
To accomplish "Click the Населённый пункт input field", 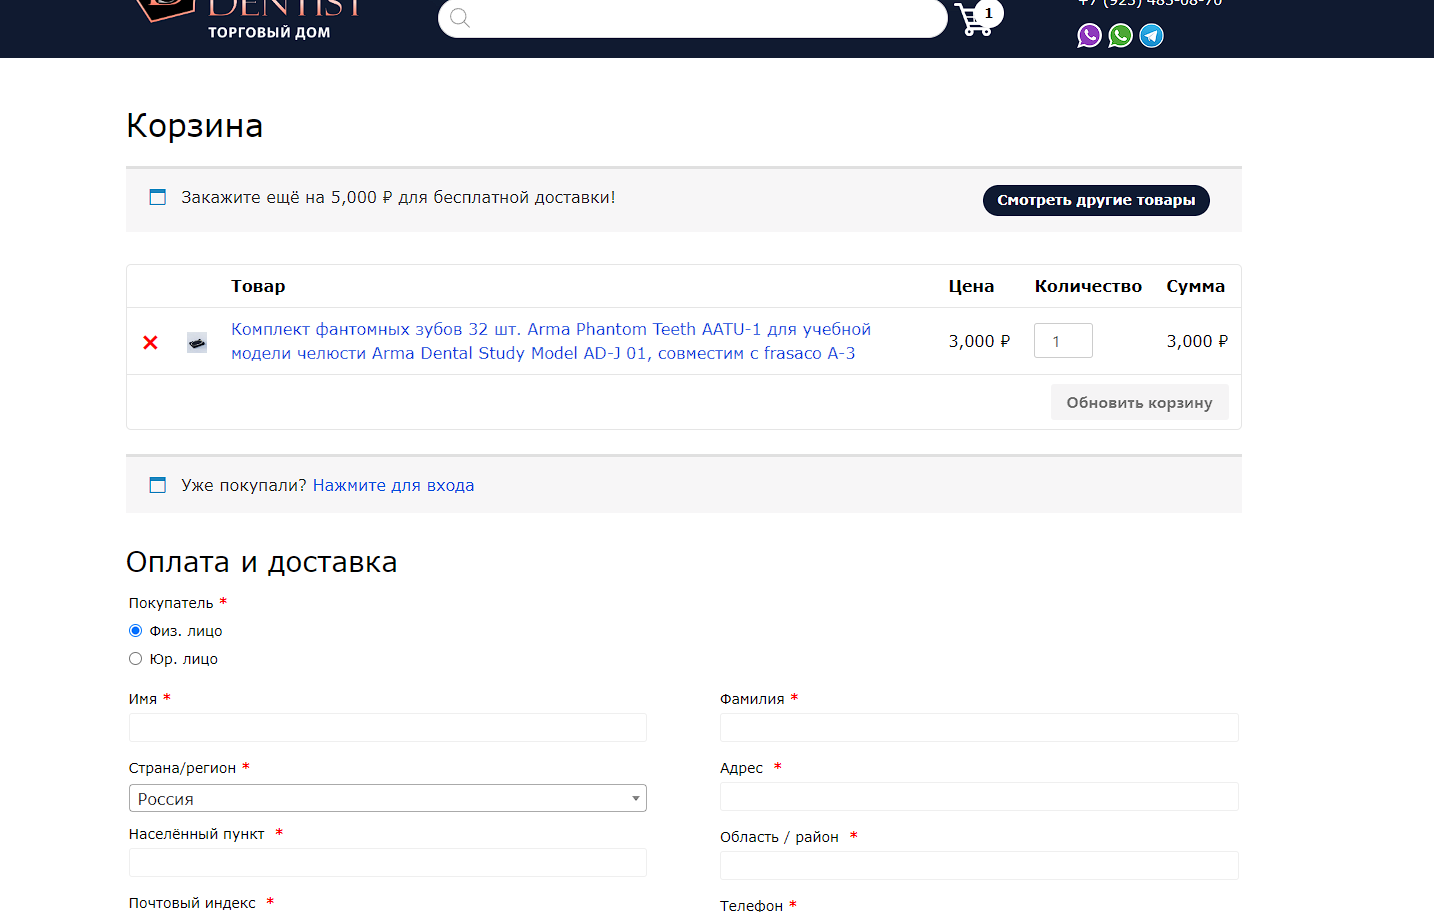I will tap(388, 862).
